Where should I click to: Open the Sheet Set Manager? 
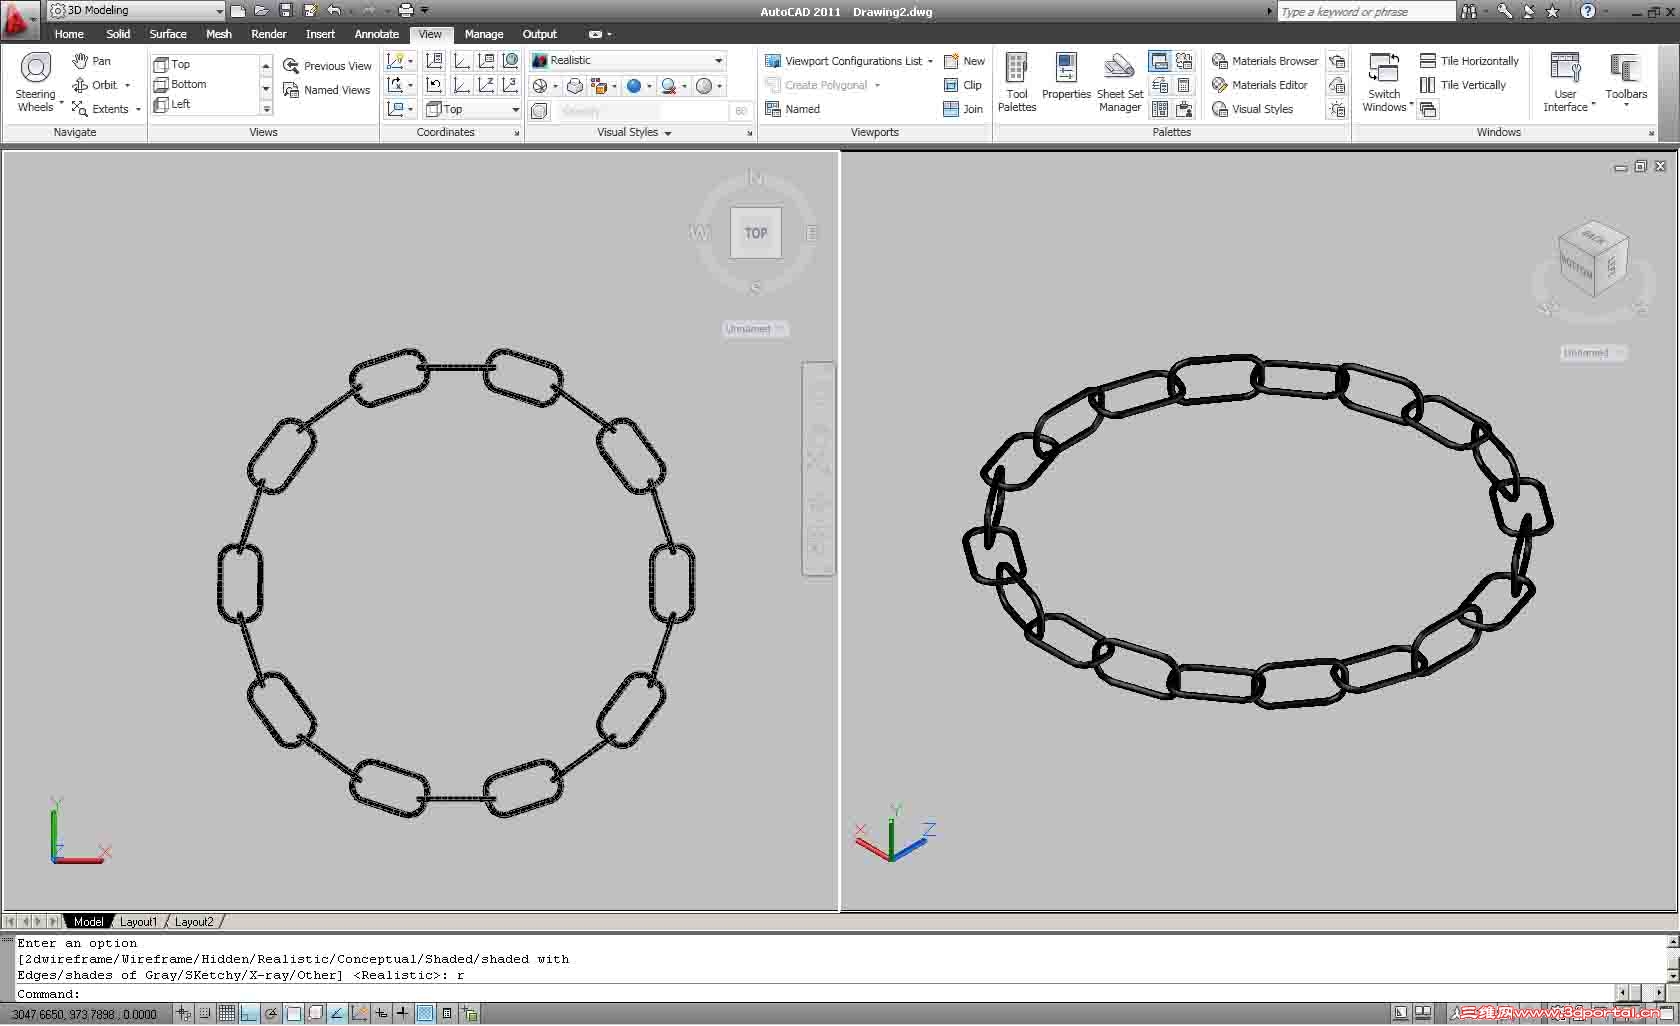tap(1120, 82)
